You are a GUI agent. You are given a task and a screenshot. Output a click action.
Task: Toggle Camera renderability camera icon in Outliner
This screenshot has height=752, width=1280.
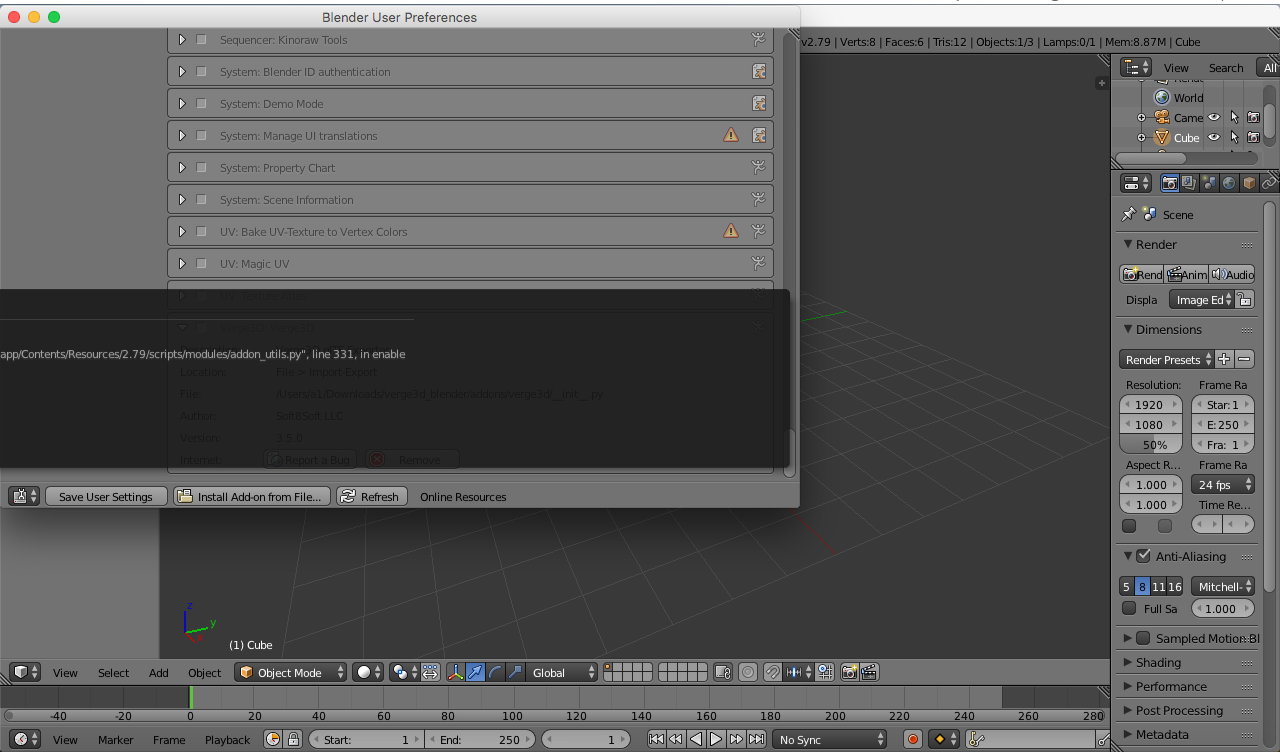1253,117
